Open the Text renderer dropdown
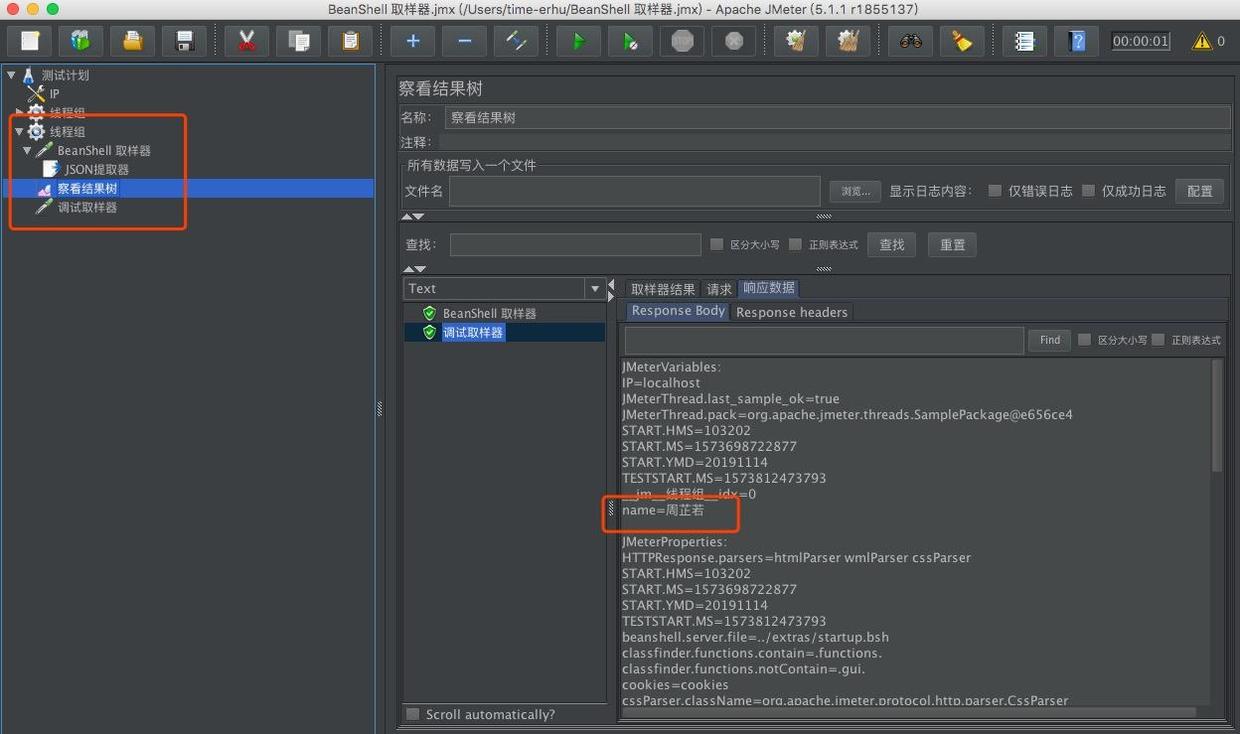Image resolution: width=1240 pixels, height=734 pixels. coord(595,289)
